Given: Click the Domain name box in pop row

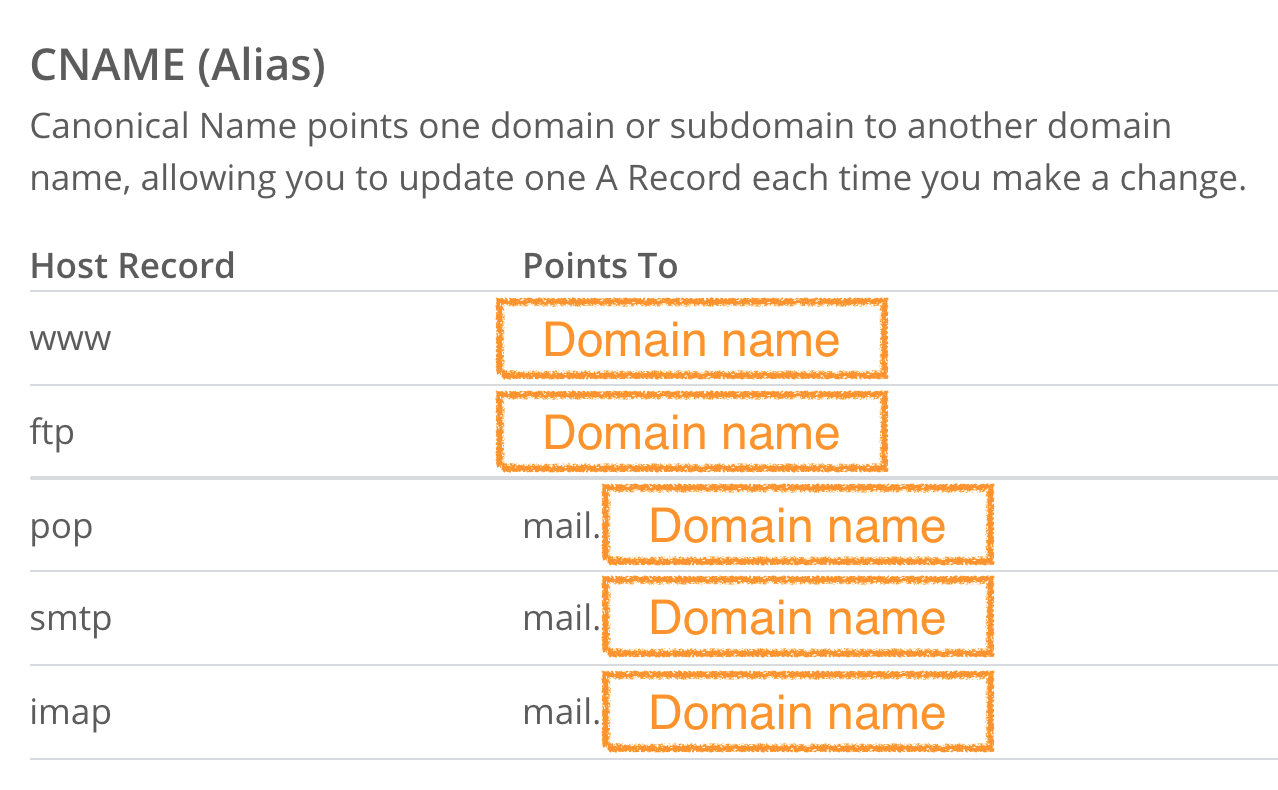Looking at the screenshot, I should tap(797, 525).
